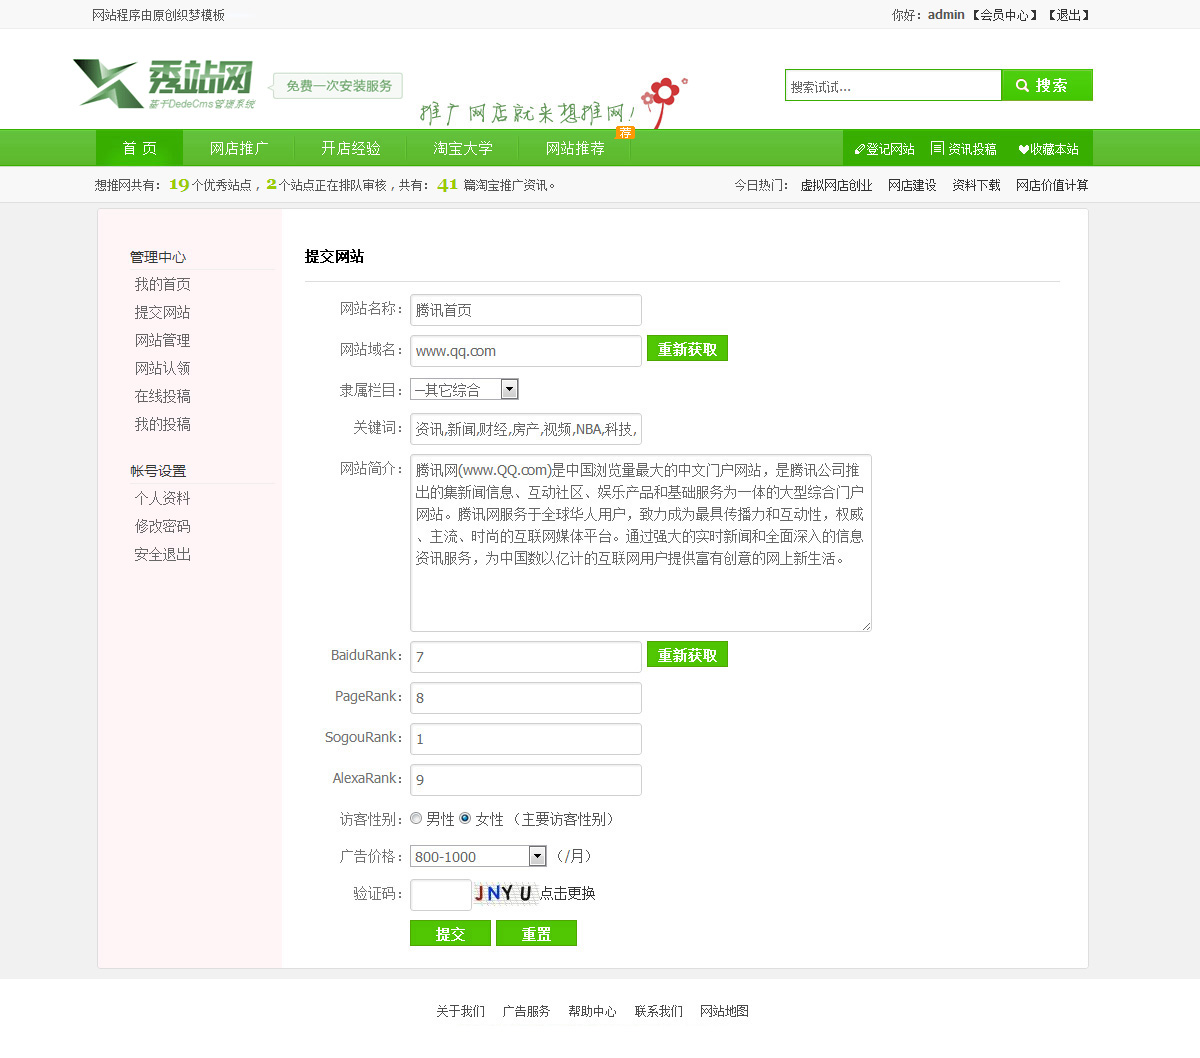Open the 网站推荐 navigation tab
The height and width of the screenshot is (1058, 1200).
pyautogui.click(x=575, y=148)
